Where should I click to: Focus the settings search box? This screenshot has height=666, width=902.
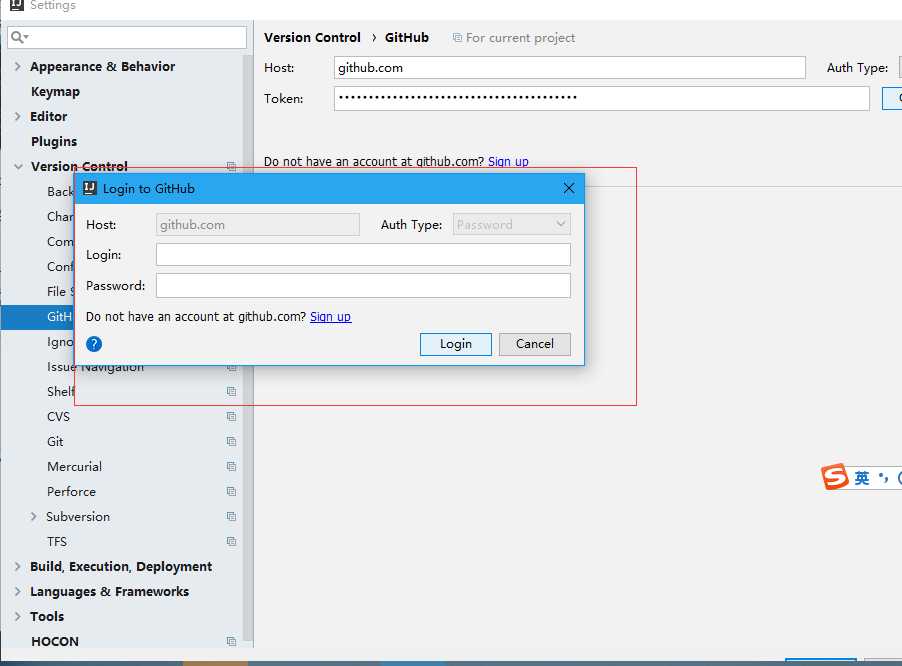pos(127,37)
